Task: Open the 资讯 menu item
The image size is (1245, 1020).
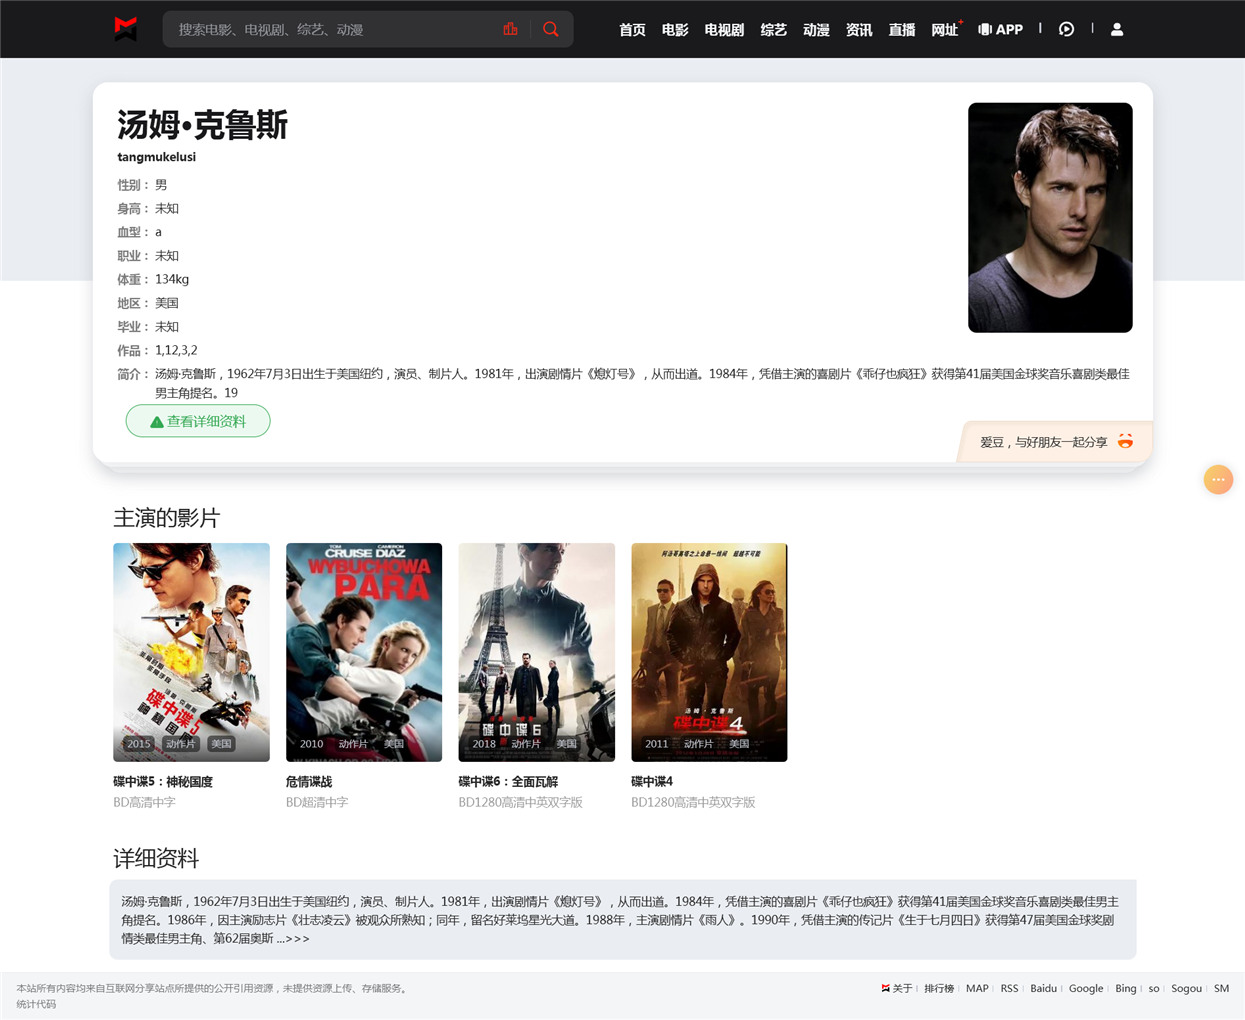Action: click(x=859, y=30)
